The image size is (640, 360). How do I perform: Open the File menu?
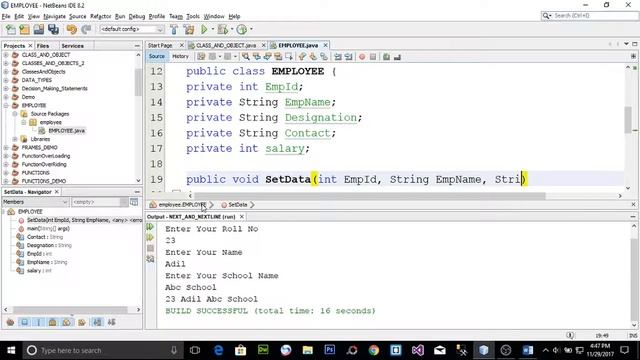click(6, 16)
